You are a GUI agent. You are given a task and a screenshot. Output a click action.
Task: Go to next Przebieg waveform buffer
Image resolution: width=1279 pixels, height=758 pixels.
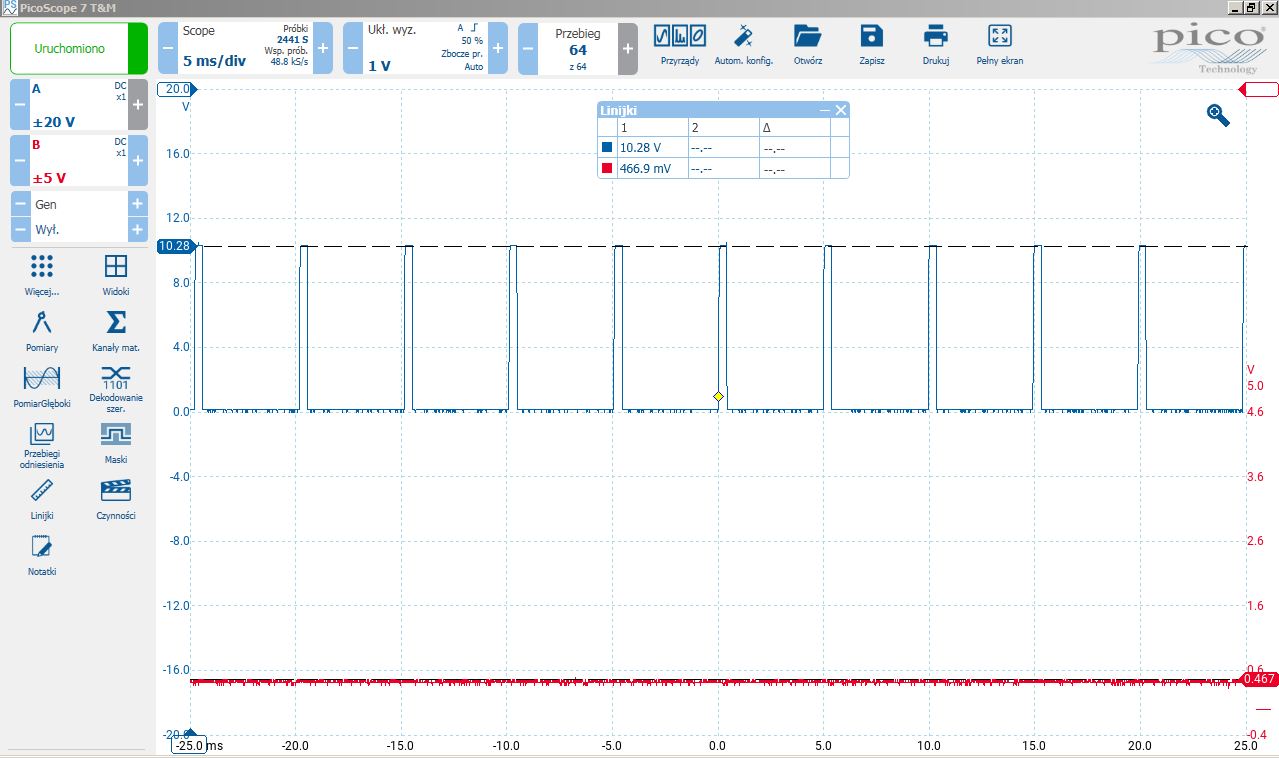point(628,48)
